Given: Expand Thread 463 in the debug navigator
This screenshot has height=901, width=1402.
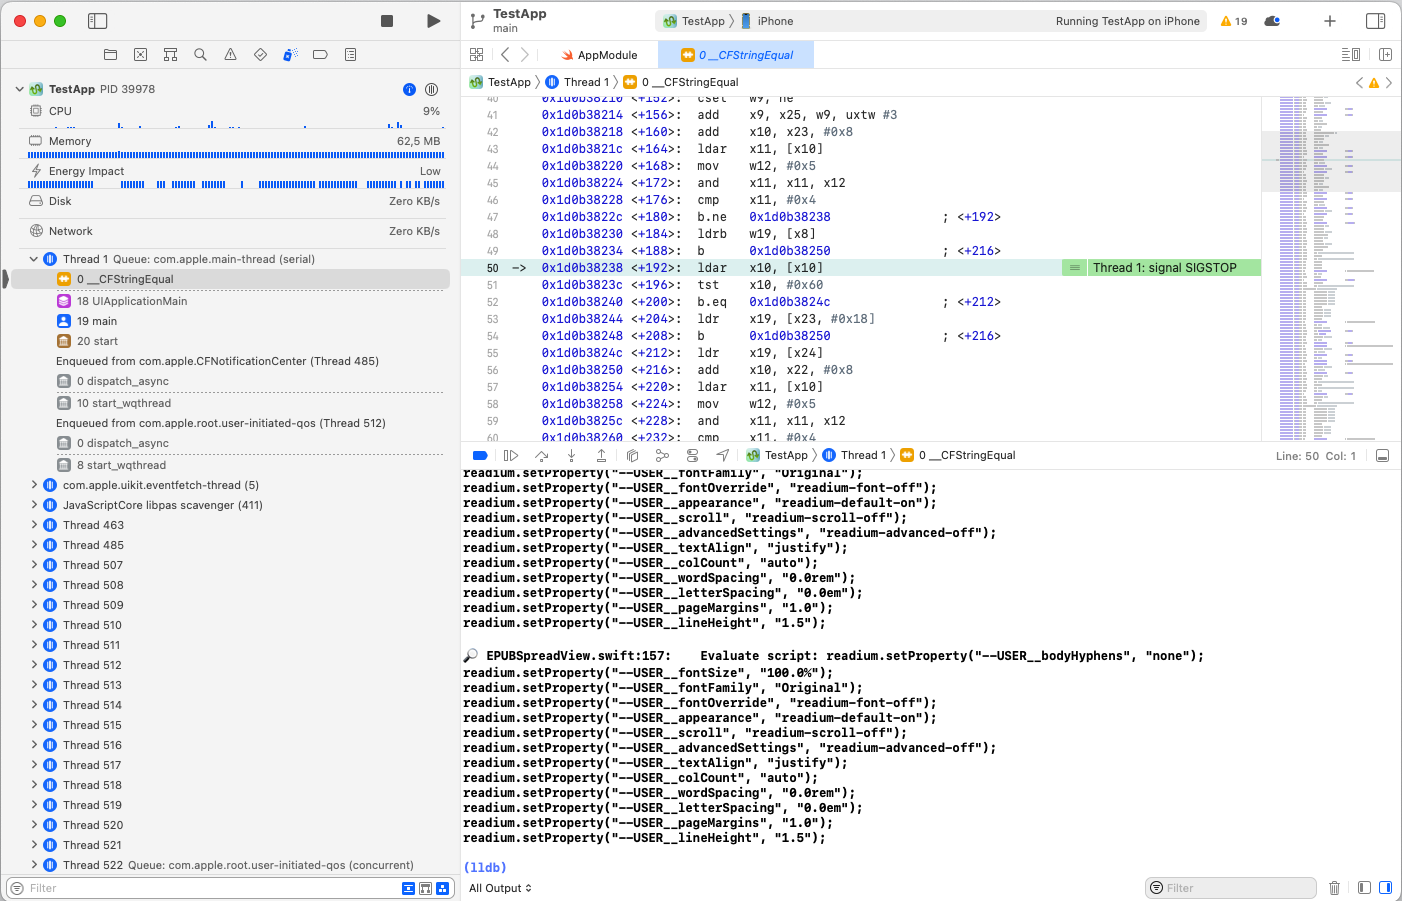Looking at the screenshot, I should tap(33, 524).
